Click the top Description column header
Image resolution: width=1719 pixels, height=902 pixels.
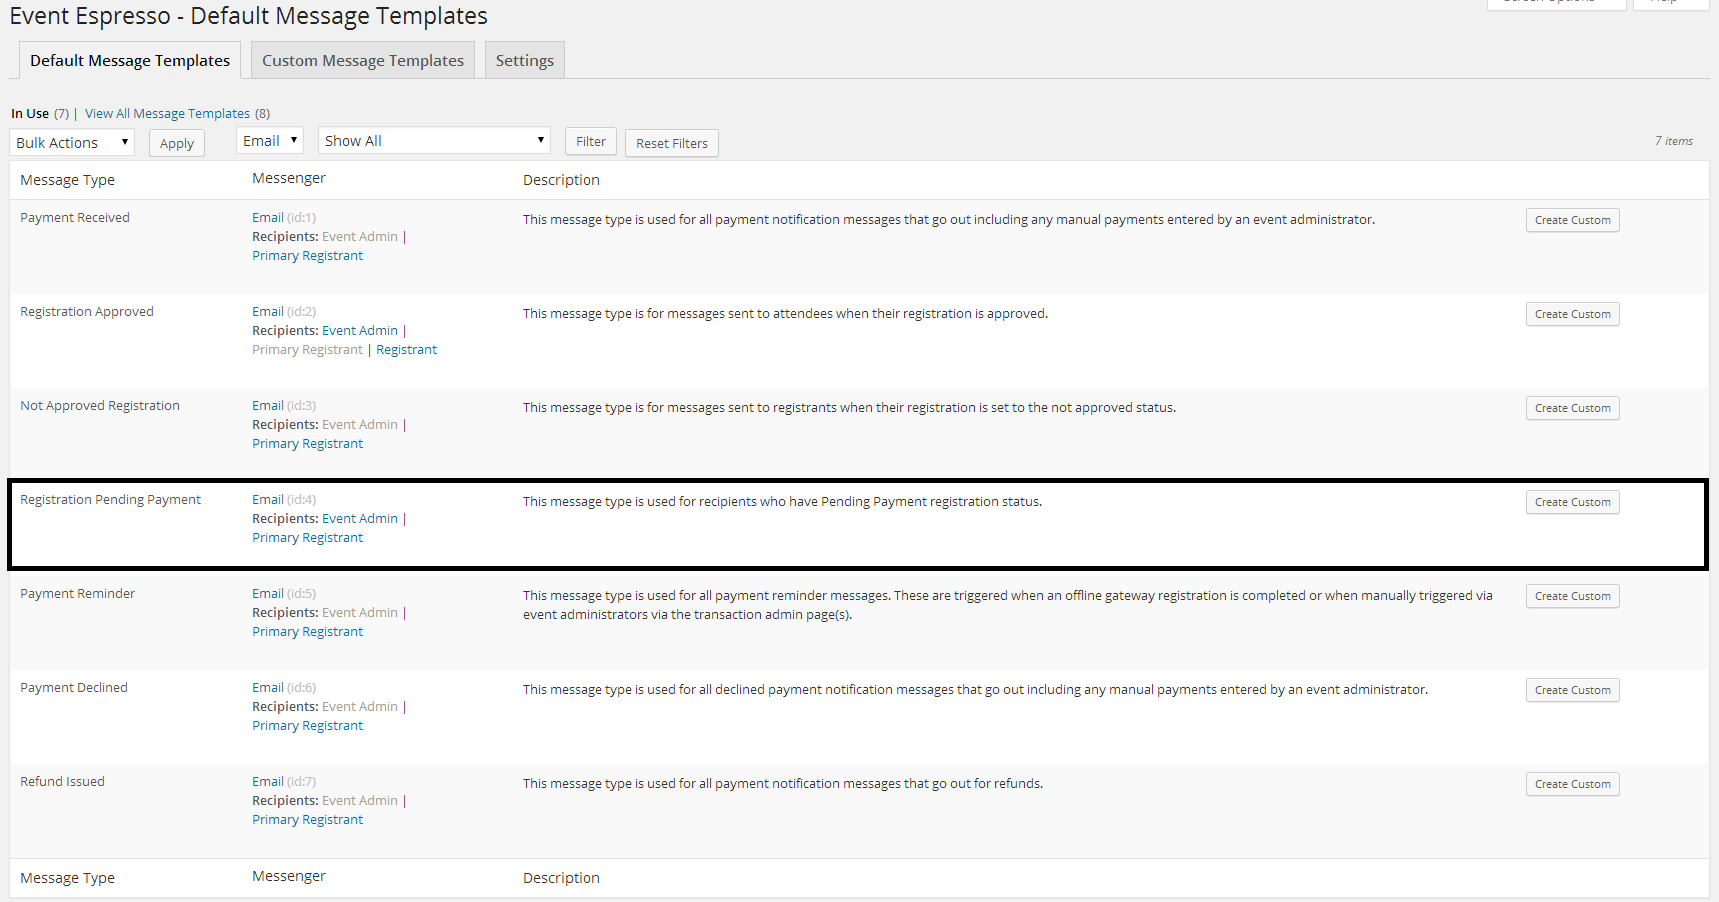tap(561, 180)
